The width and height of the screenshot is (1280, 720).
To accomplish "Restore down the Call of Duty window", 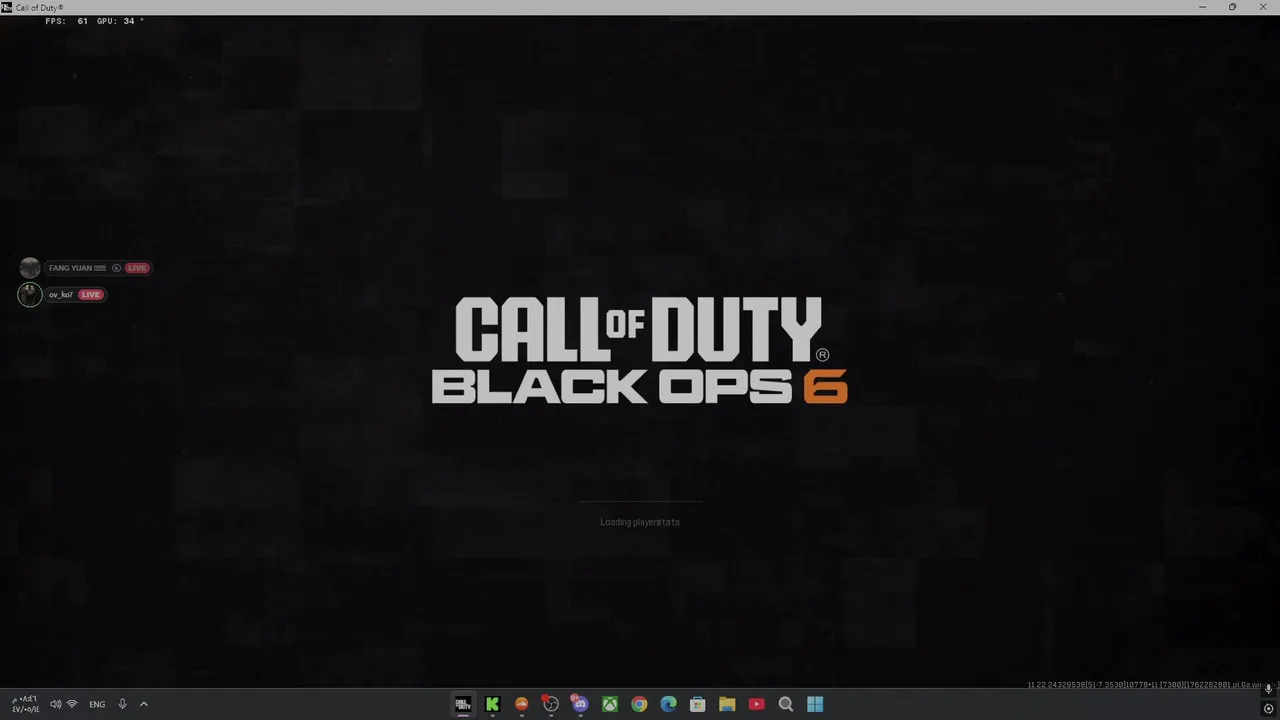I will pos(1232,7).
